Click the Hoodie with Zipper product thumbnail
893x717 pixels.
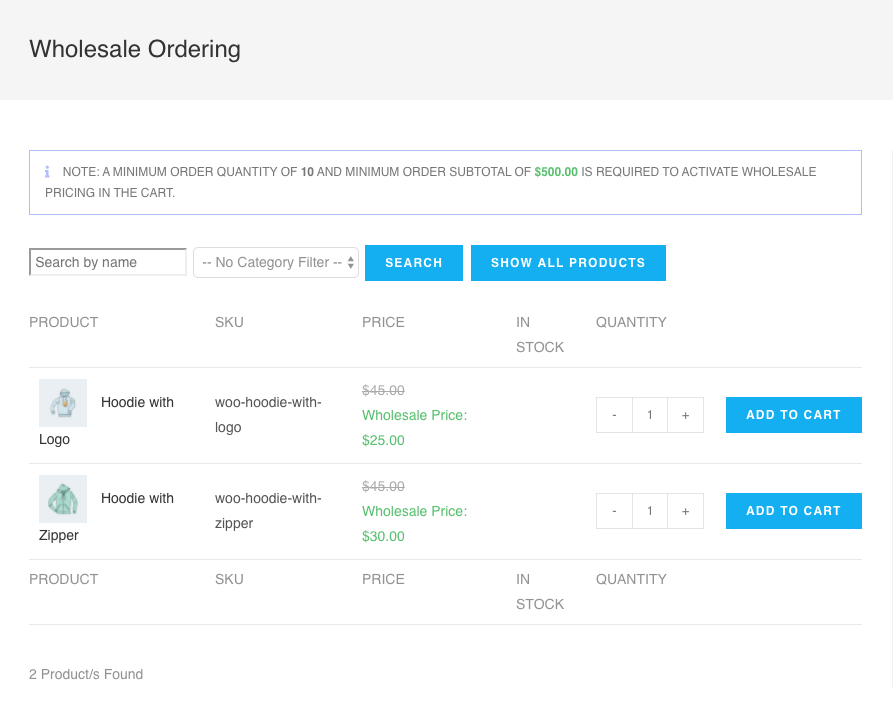(x=63, y=499)
